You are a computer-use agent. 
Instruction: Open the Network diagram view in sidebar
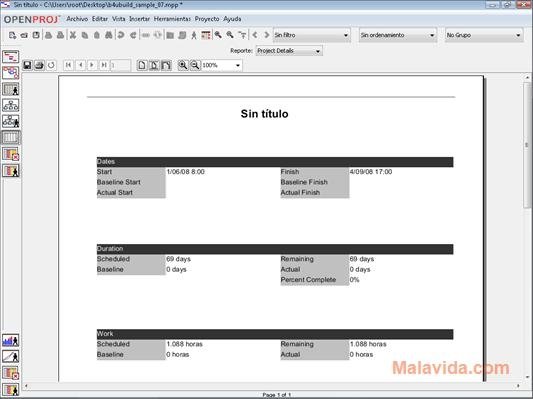11,73
